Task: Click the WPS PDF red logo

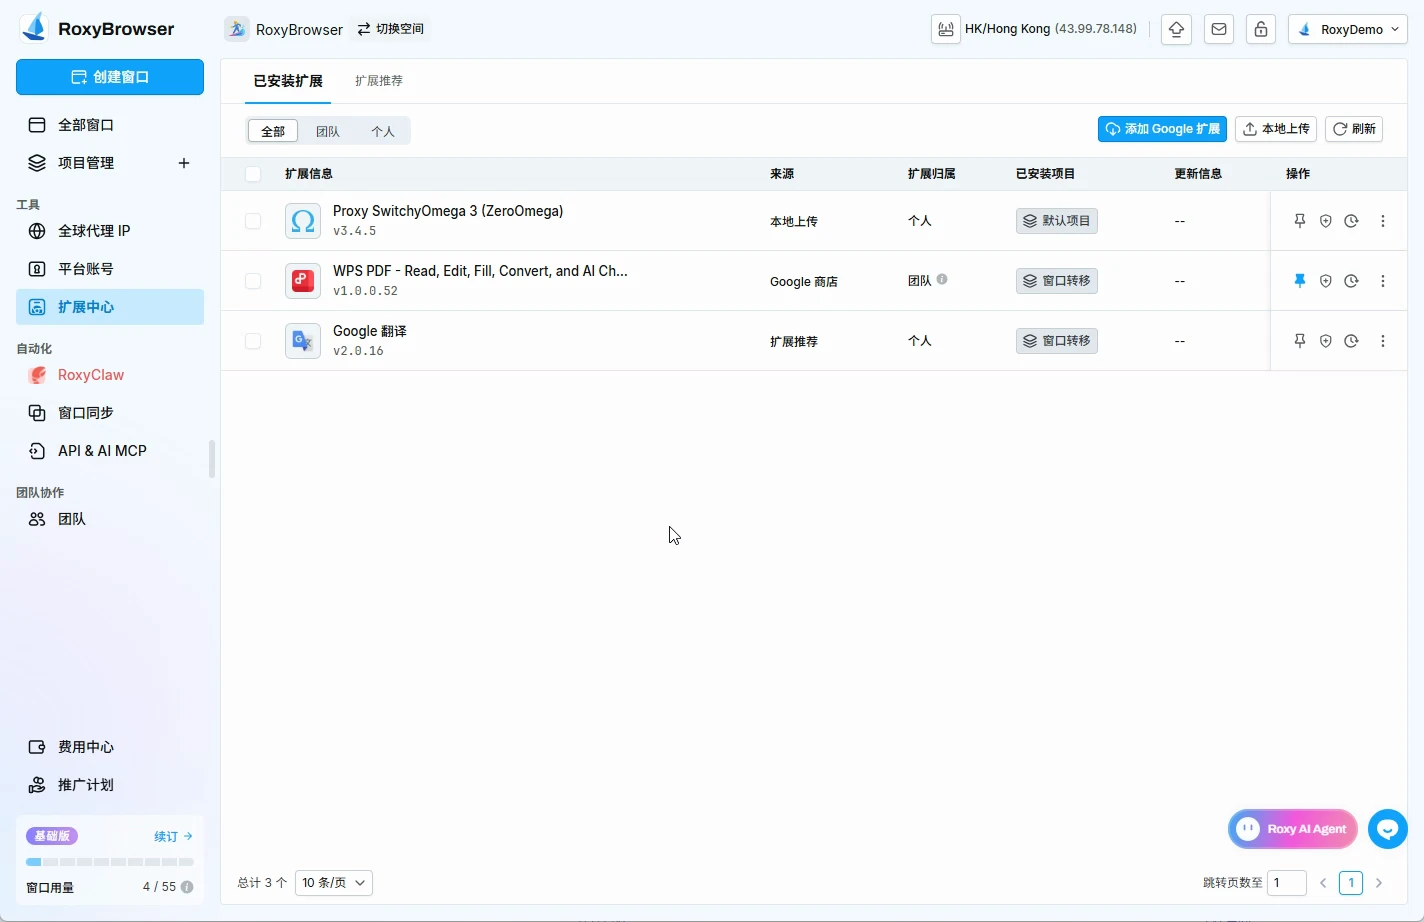Action: tap(303, 281)
